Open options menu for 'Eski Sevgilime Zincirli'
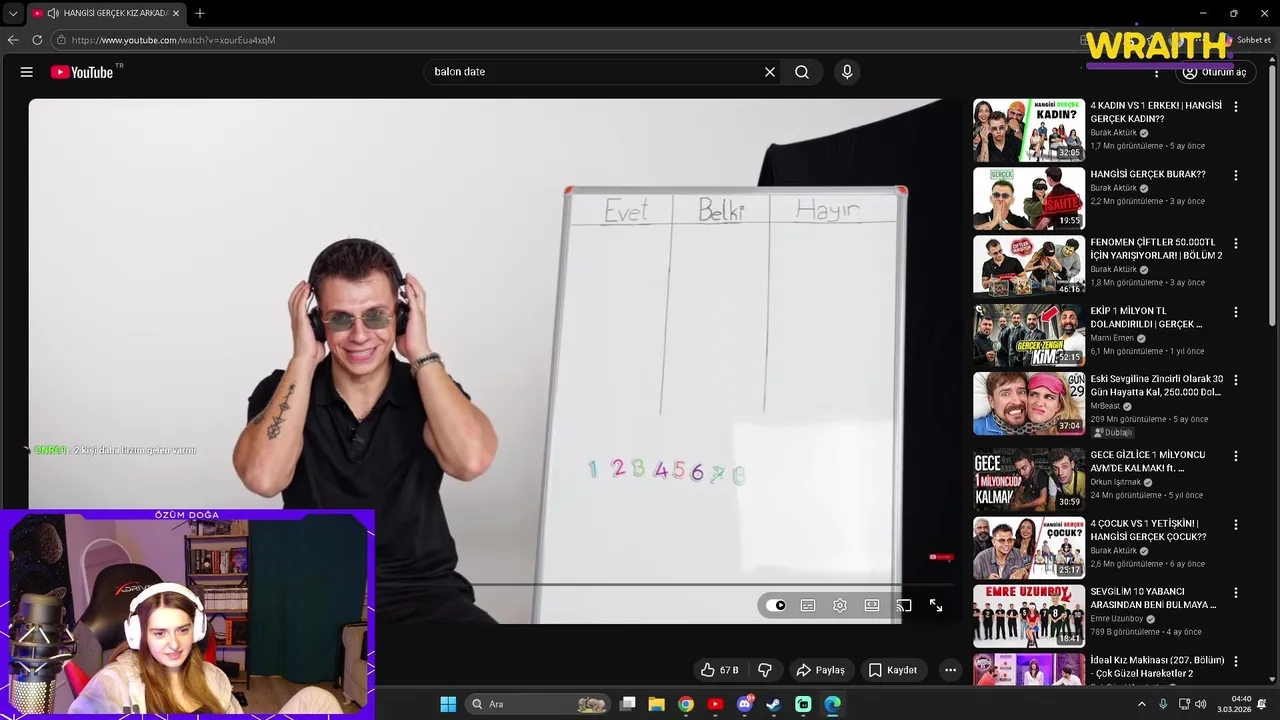The width and height of the screenshot is (1280, 720). [x=1236, y=380]
